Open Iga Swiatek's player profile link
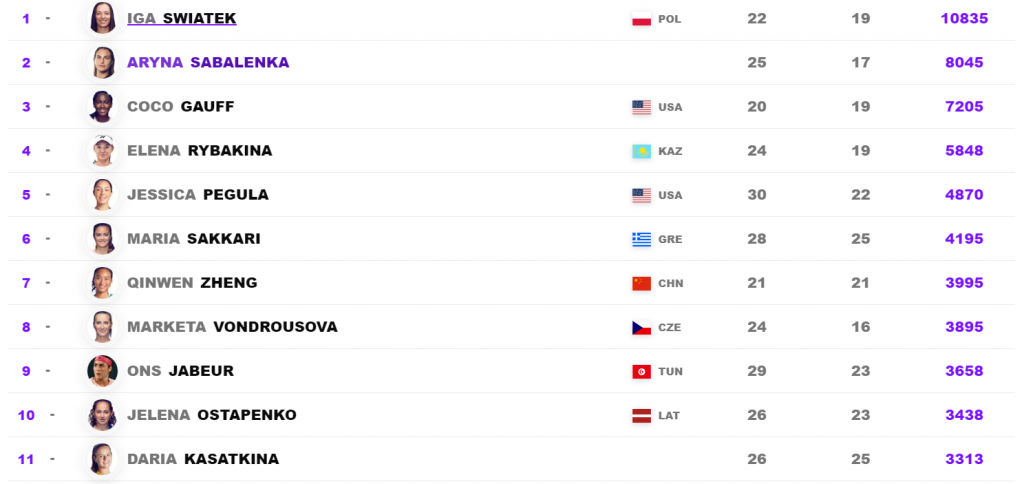 click(x=181, y=18)
